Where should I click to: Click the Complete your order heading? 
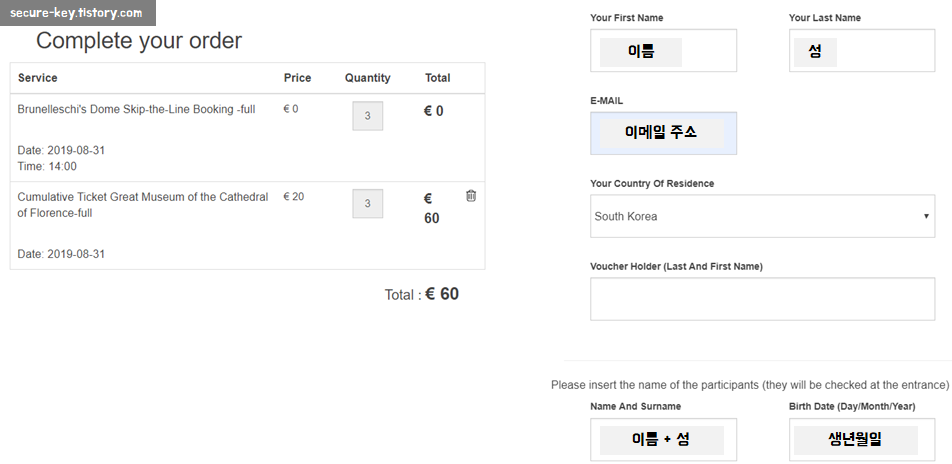tap(139, 41)
